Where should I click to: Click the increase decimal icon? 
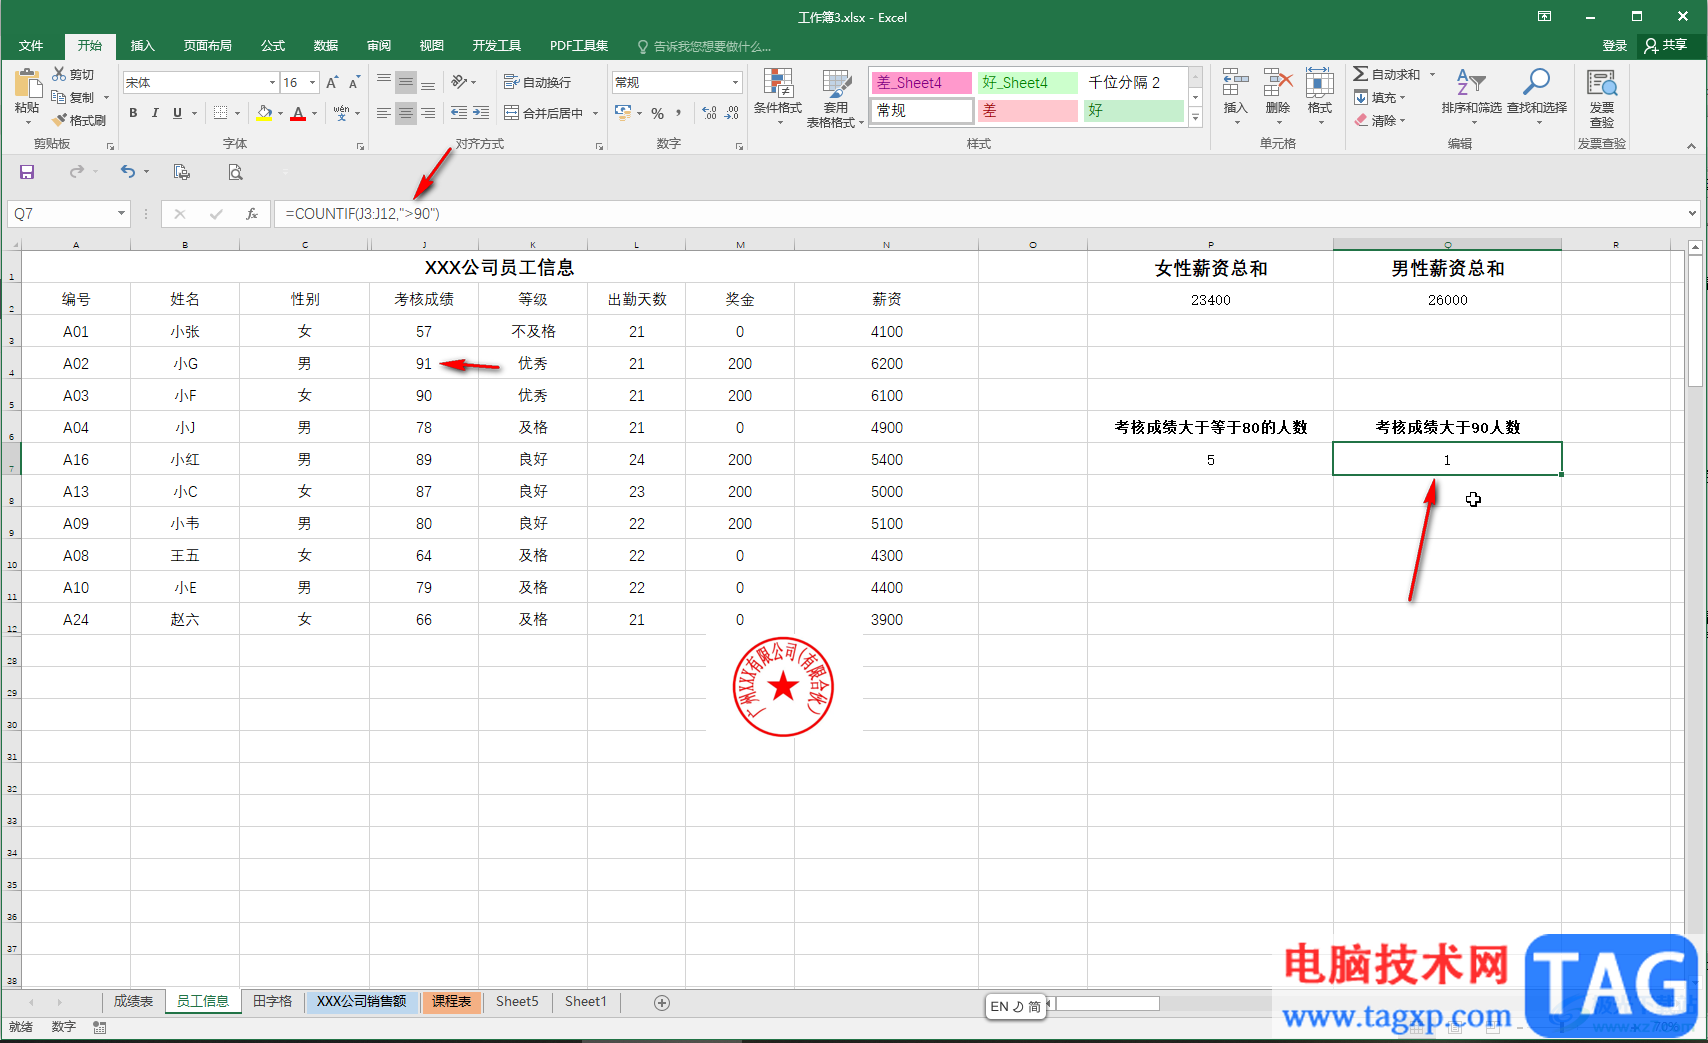click(x=709, y=113)
